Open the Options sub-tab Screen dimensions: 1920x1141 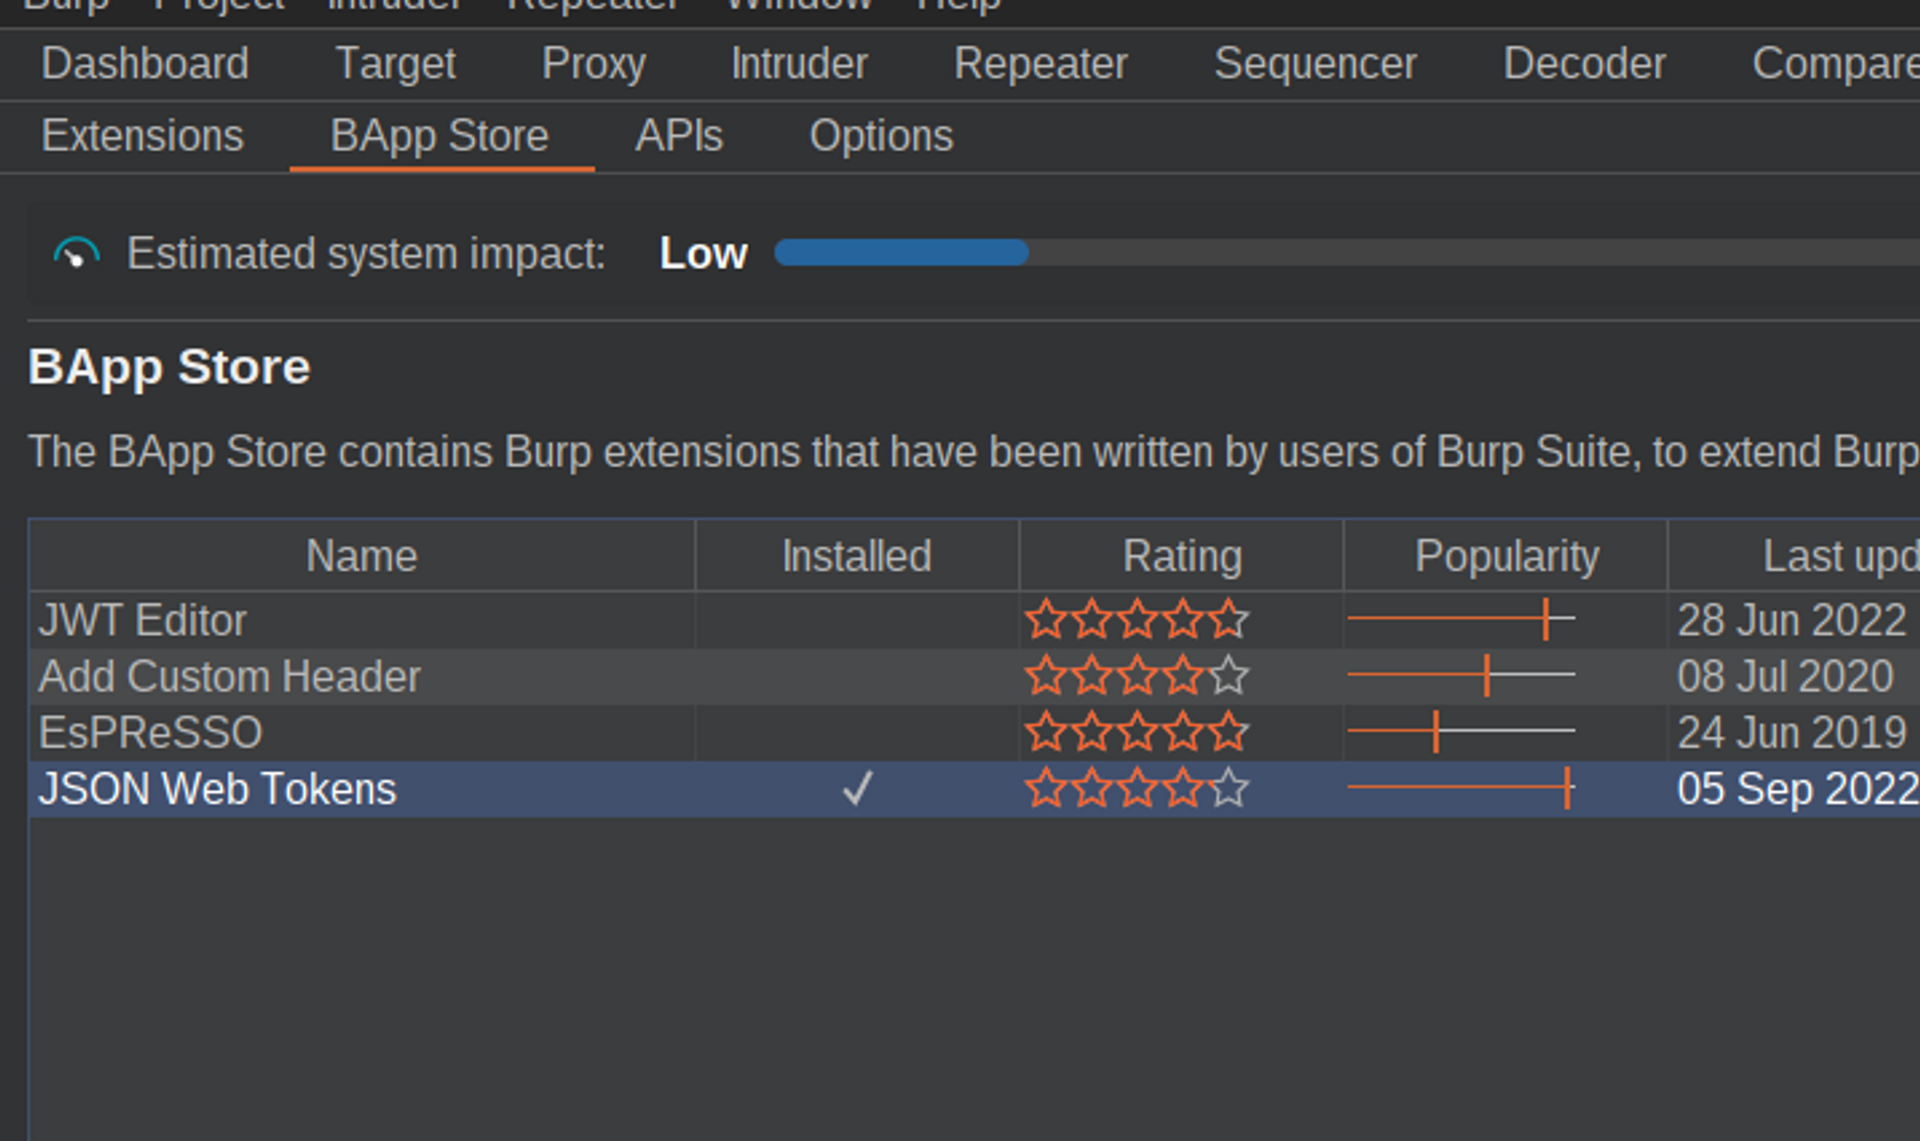(880, 136)
